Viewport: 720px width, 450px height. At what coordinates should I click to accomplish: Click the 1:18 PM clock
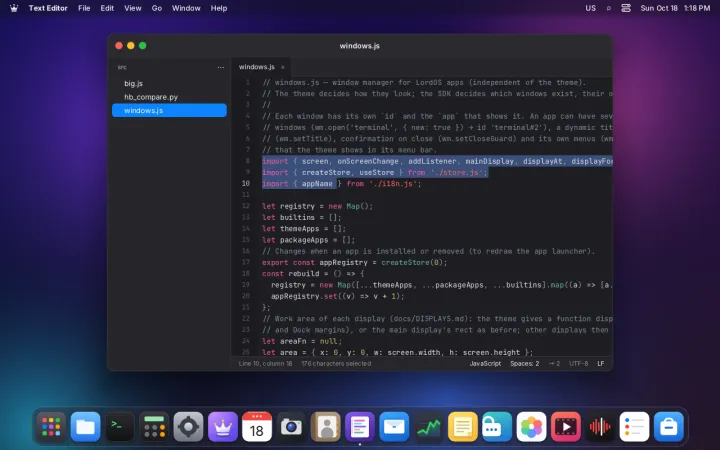[697, 8]
